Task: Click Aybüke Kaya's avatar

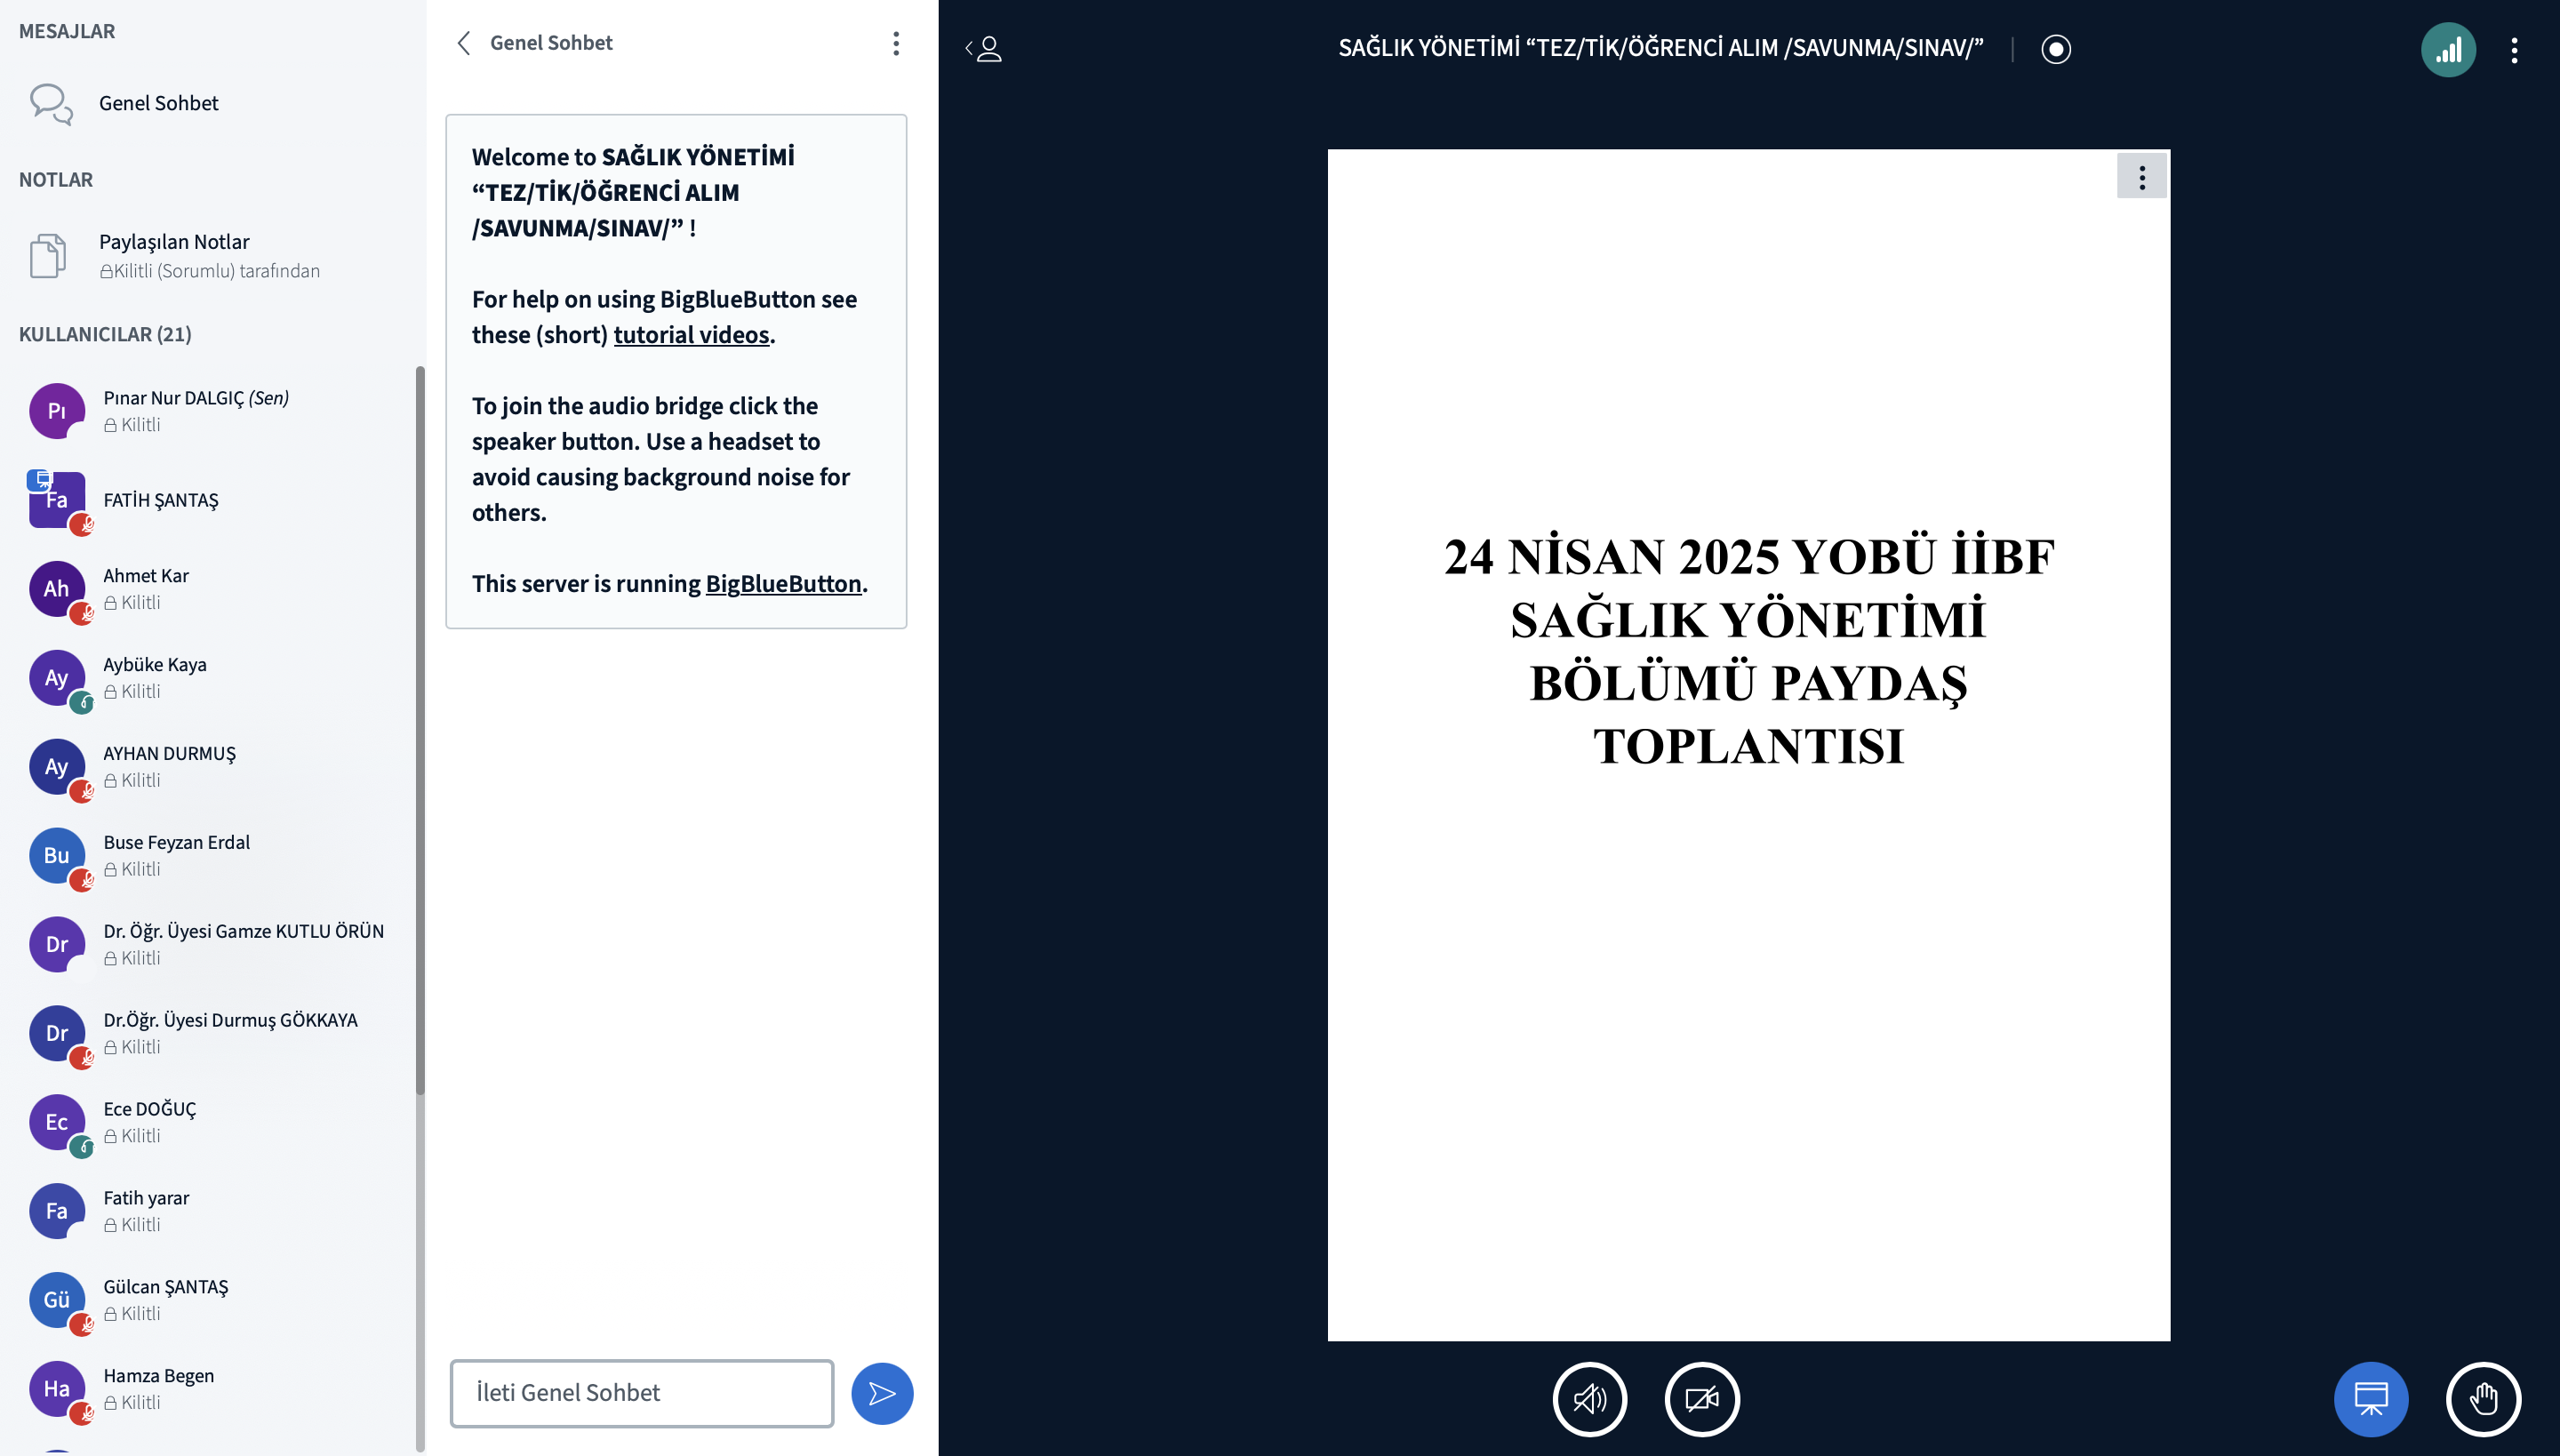Action: 57,678
